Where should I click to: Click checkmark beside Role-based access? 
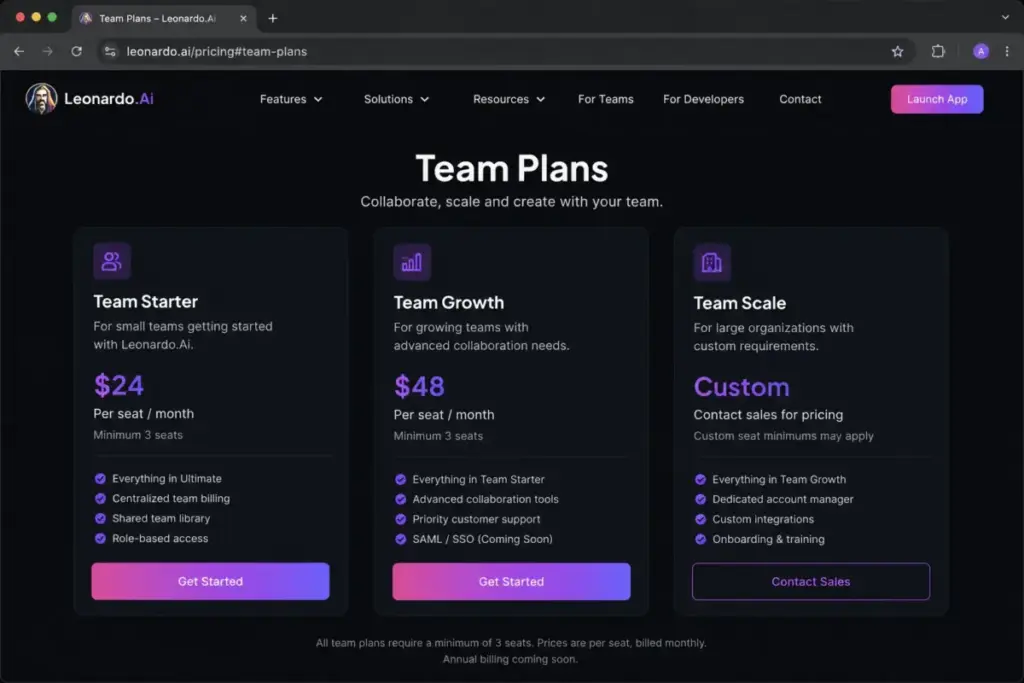(100, 539)
